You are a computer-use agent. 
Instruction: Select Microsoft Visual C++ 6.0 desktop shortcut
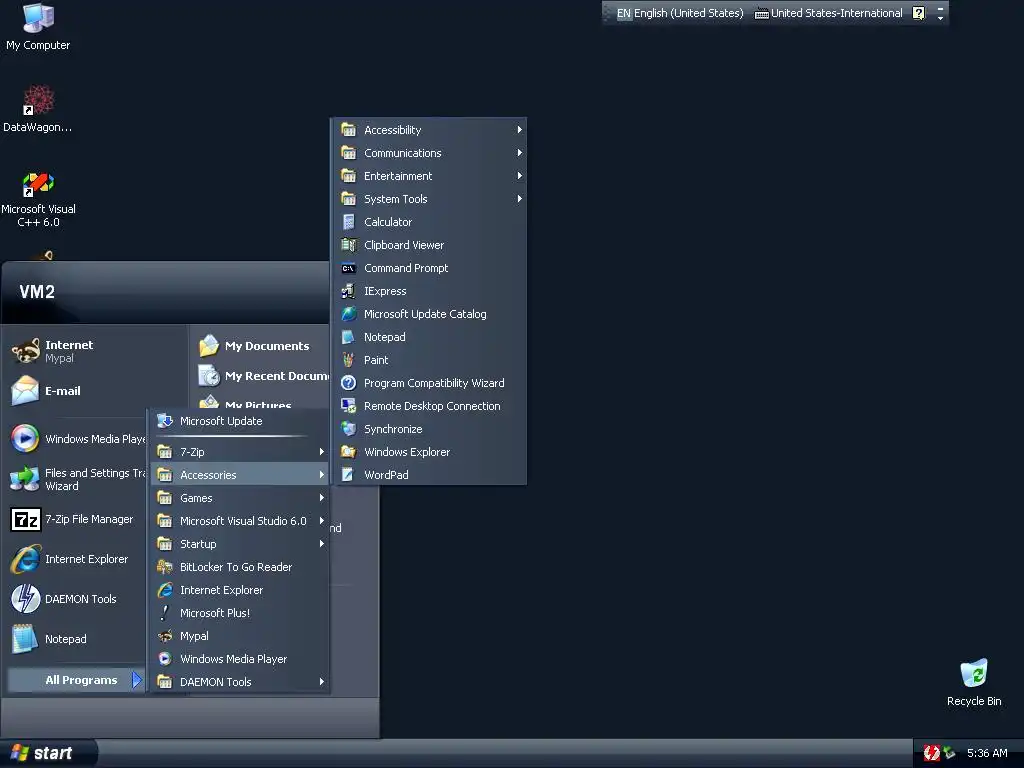(x=38, y=199)
